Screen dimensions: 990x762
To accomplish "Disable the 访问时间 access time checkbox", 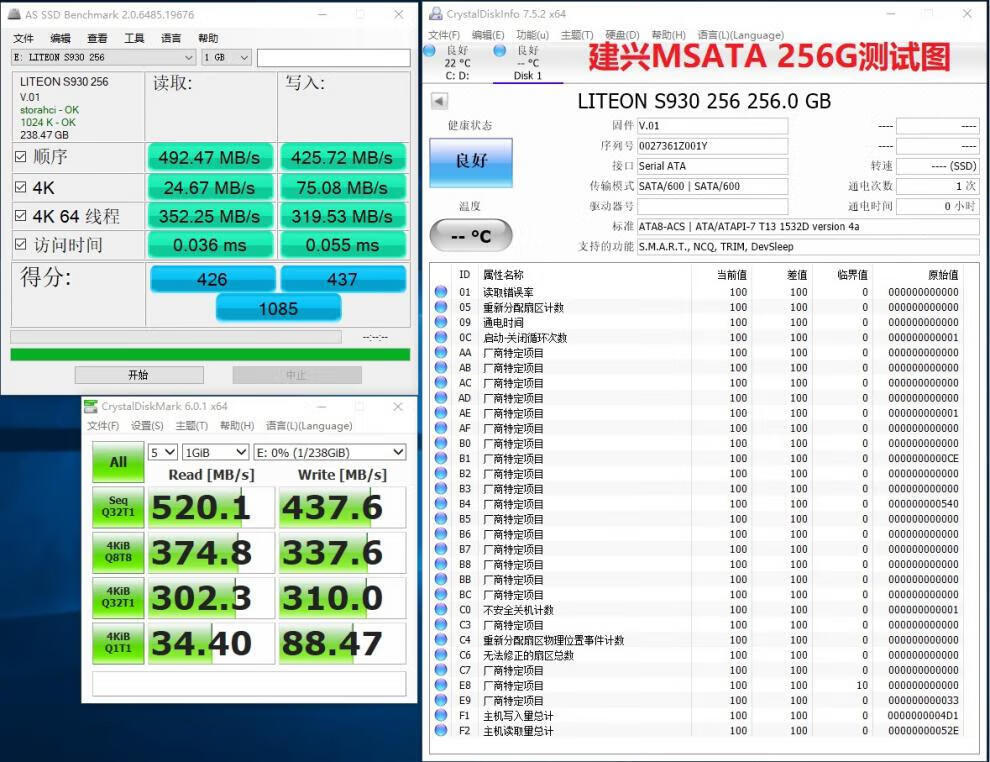I will tap(21, 245).
